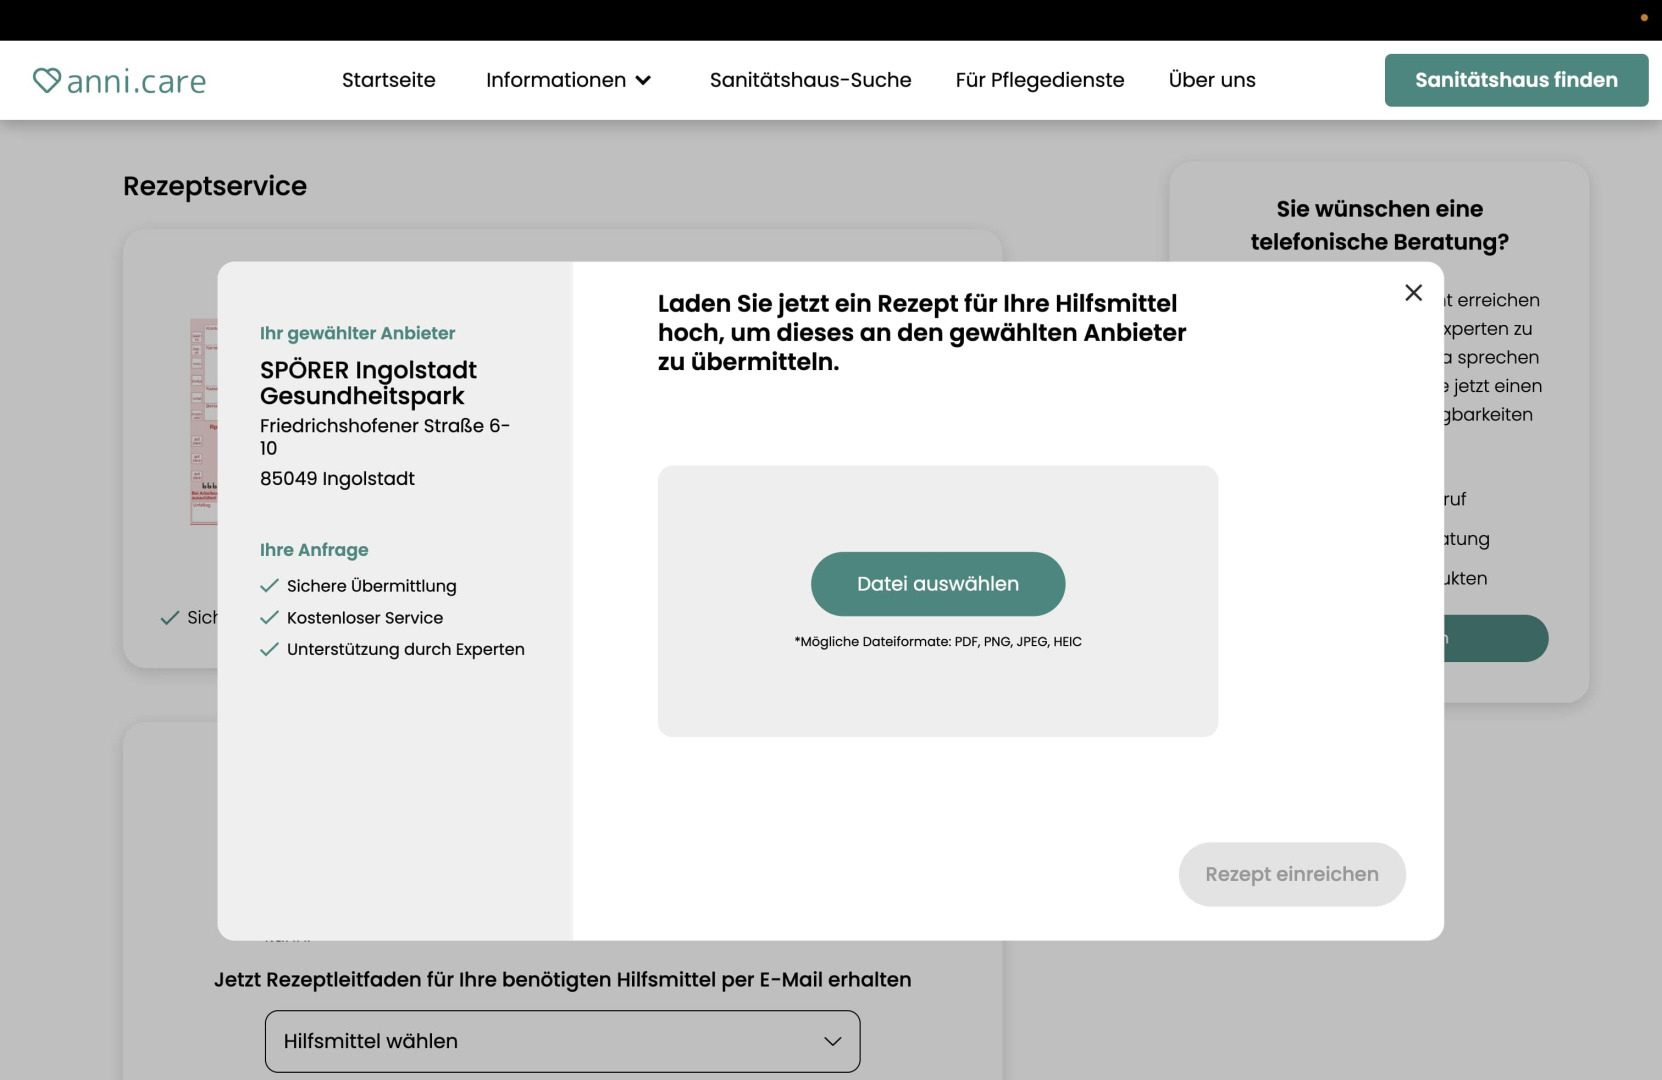The height and width of the screenshot is (1080, 1662).
Task: Click the checkmark beside 'Sich' behind the dialog
Action: coord(170,618)
